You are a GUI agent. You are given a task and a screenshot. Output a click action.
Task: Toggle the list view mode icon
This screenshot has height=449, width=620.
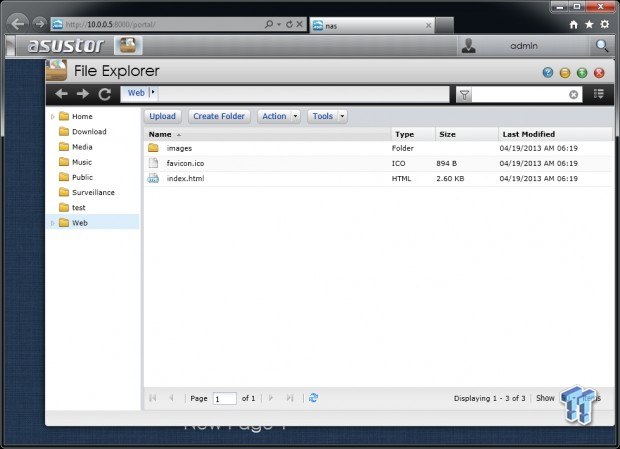(x=599, y=94)
